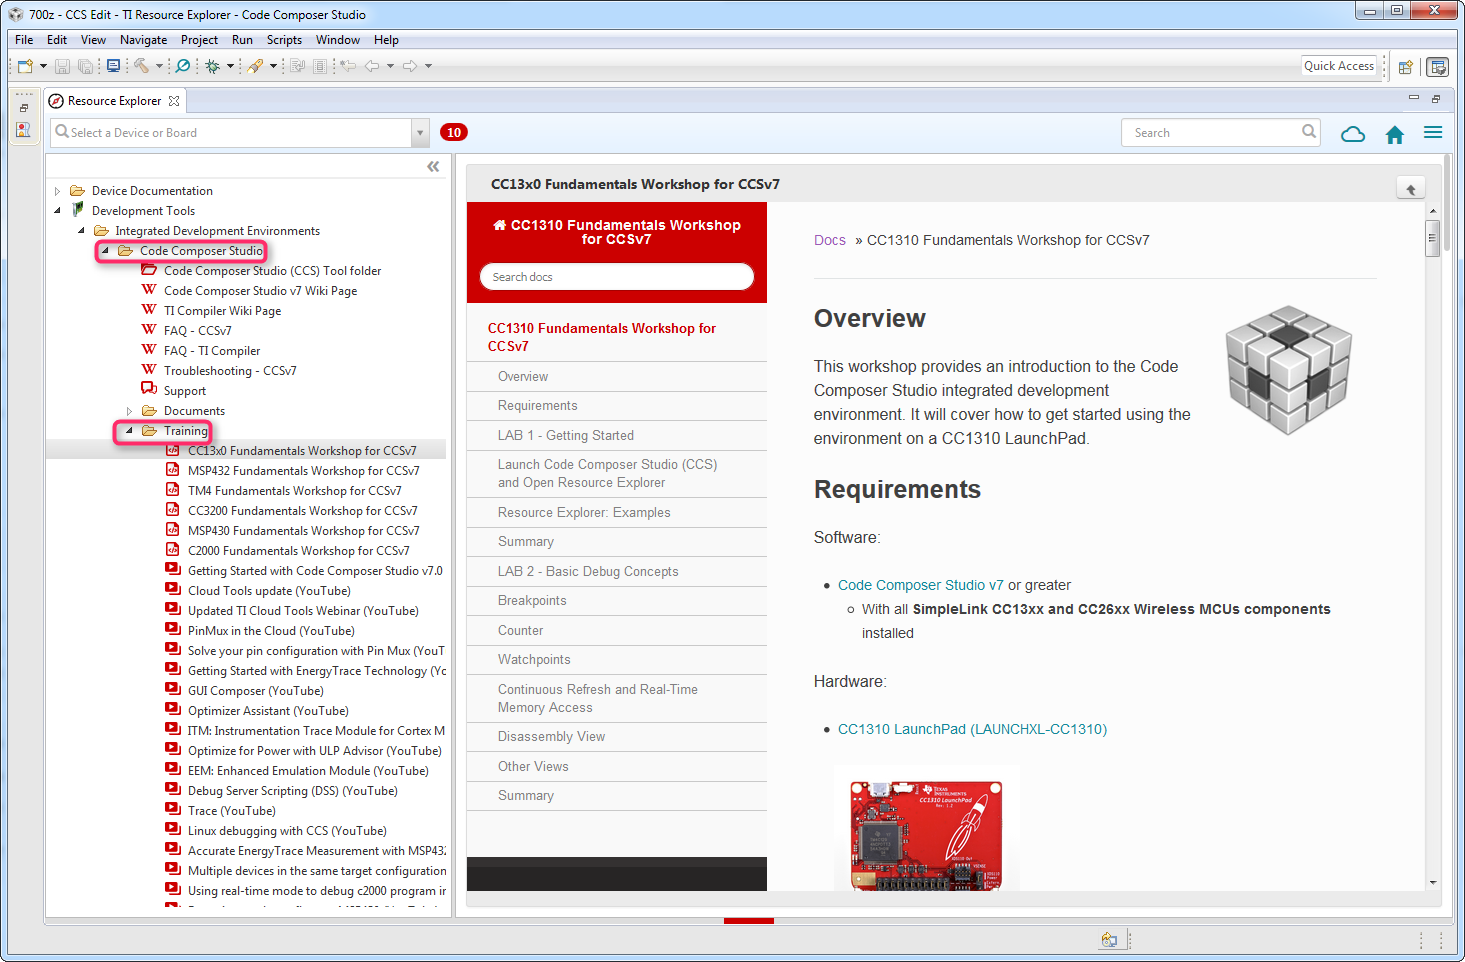Viewport: 1465px width, 962px height.
Task: Click the Open Perspective icon
Action: click(1405, 67)
